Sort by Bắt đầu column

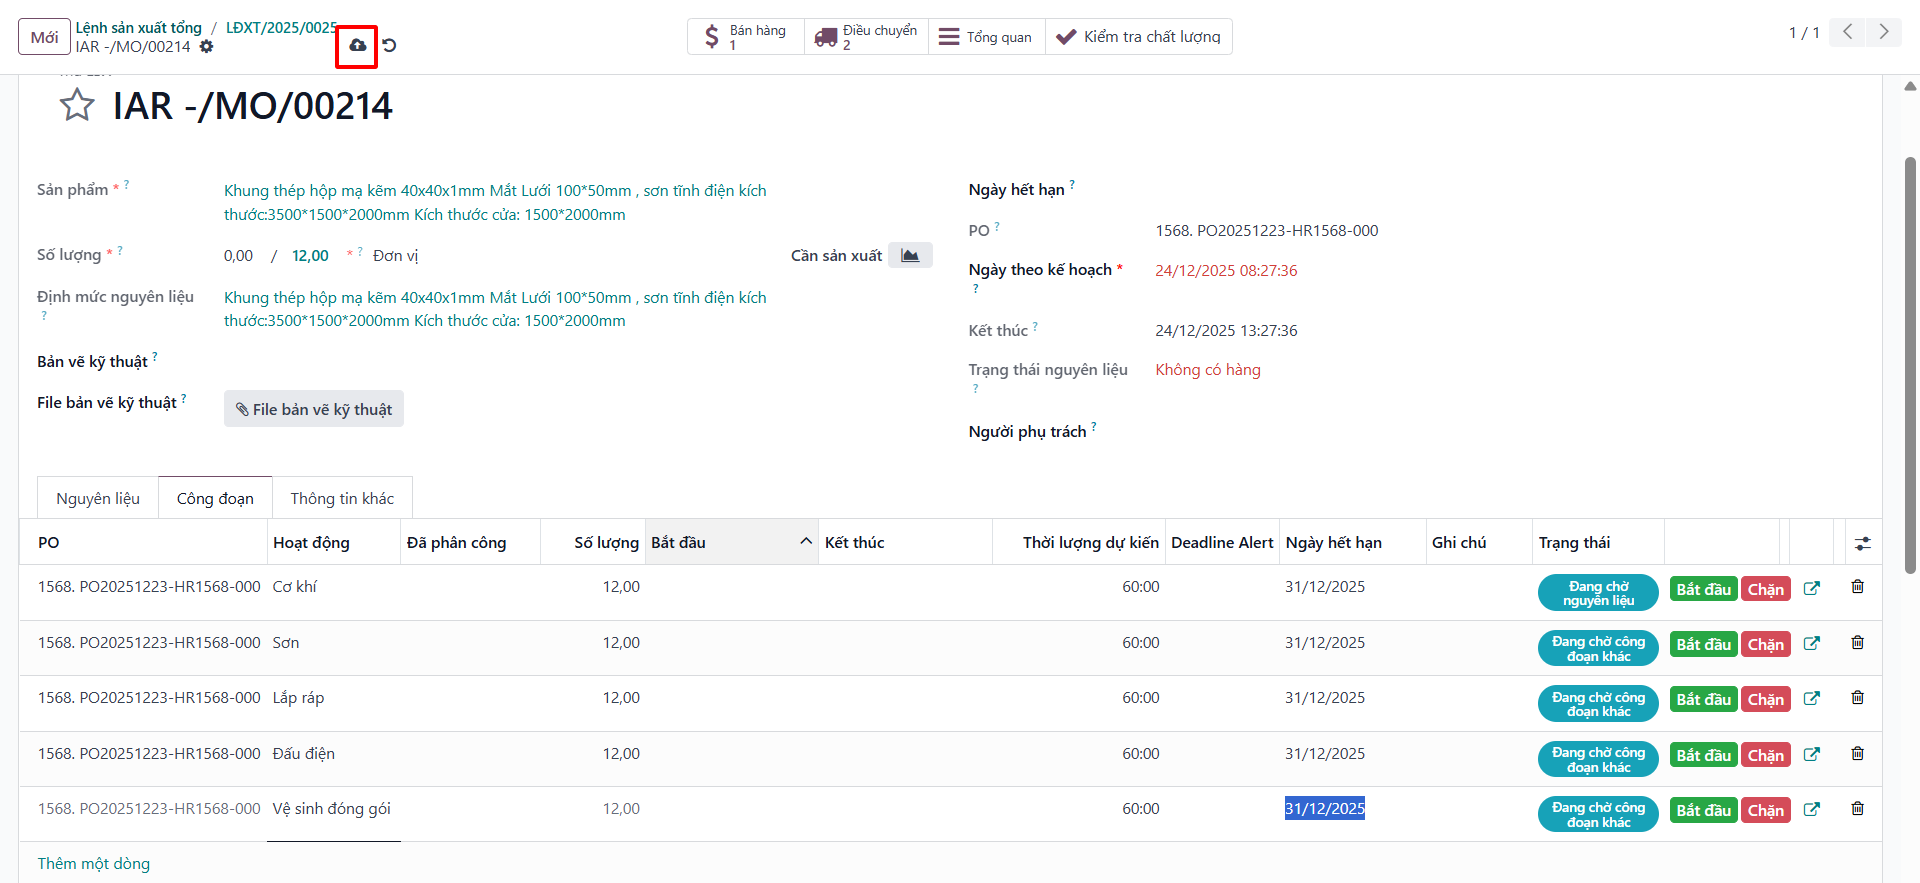[731, 542]
